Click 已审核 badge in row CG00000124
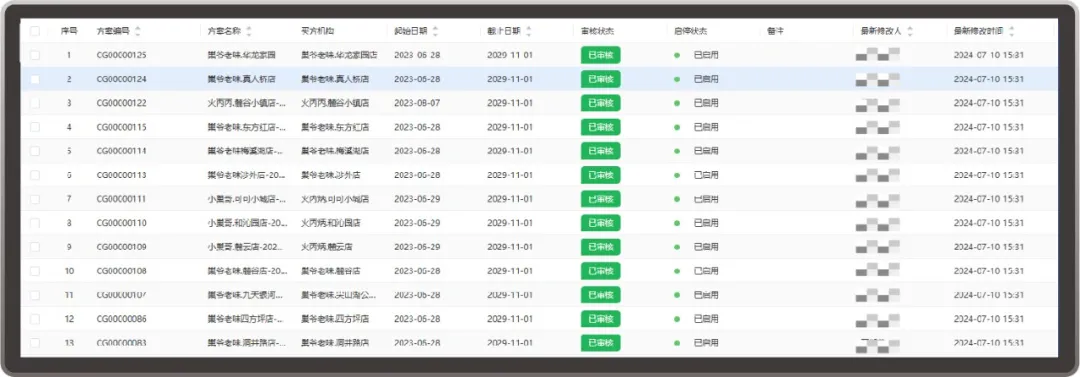1080x377 pixels. click(x=600, y=79)
